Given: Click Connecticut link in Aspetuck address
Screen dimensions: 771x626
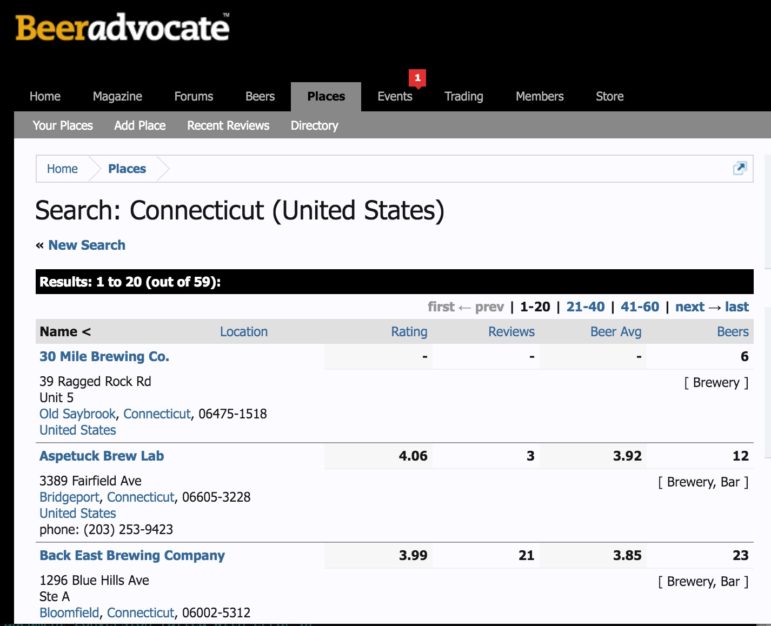Looking at the screenshot, I should [140, 497].
